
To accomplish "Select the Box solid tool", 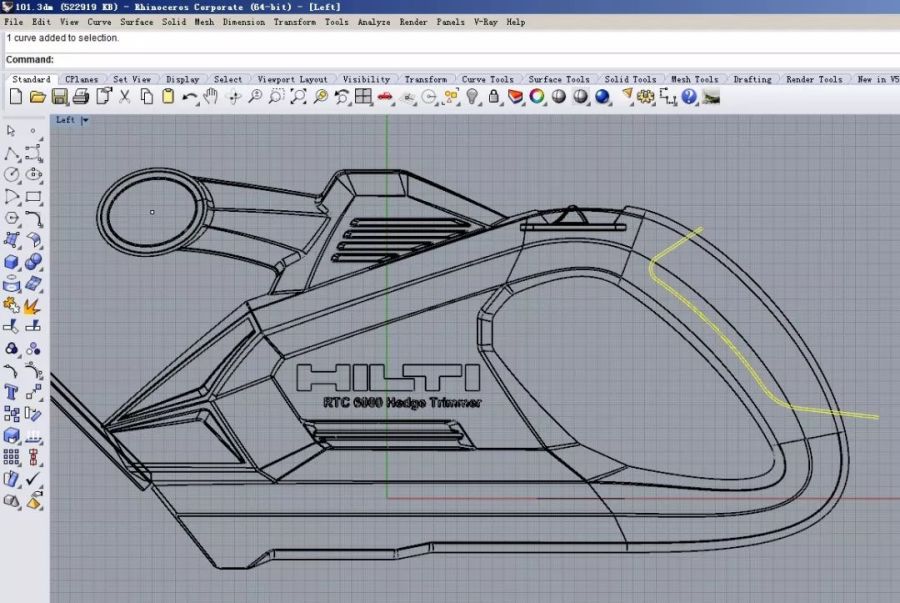I will tap(12, 262).
